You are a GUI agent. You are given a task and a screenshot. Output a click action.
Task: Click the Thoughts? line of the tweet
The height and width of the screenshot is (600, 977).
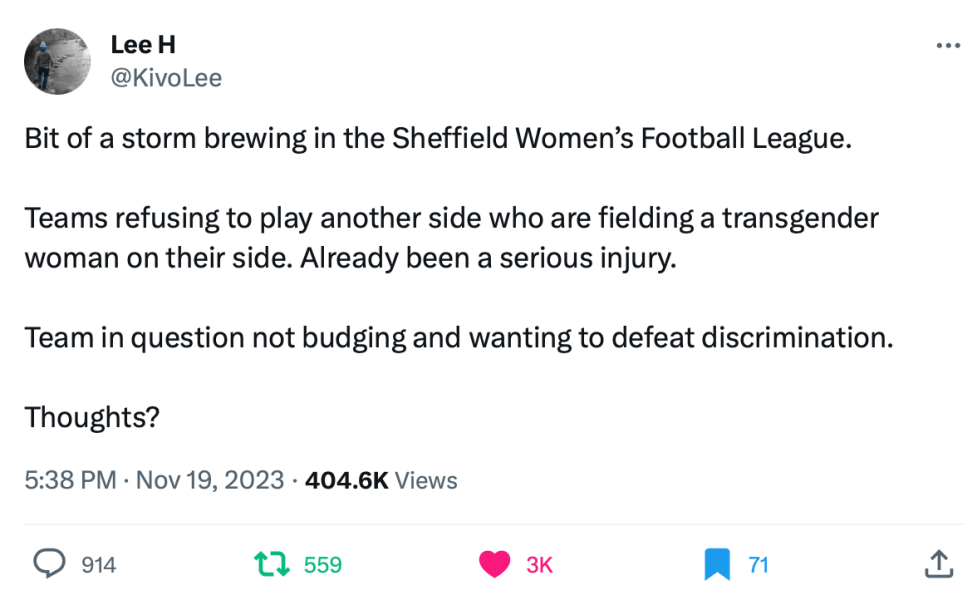[89, 417]
